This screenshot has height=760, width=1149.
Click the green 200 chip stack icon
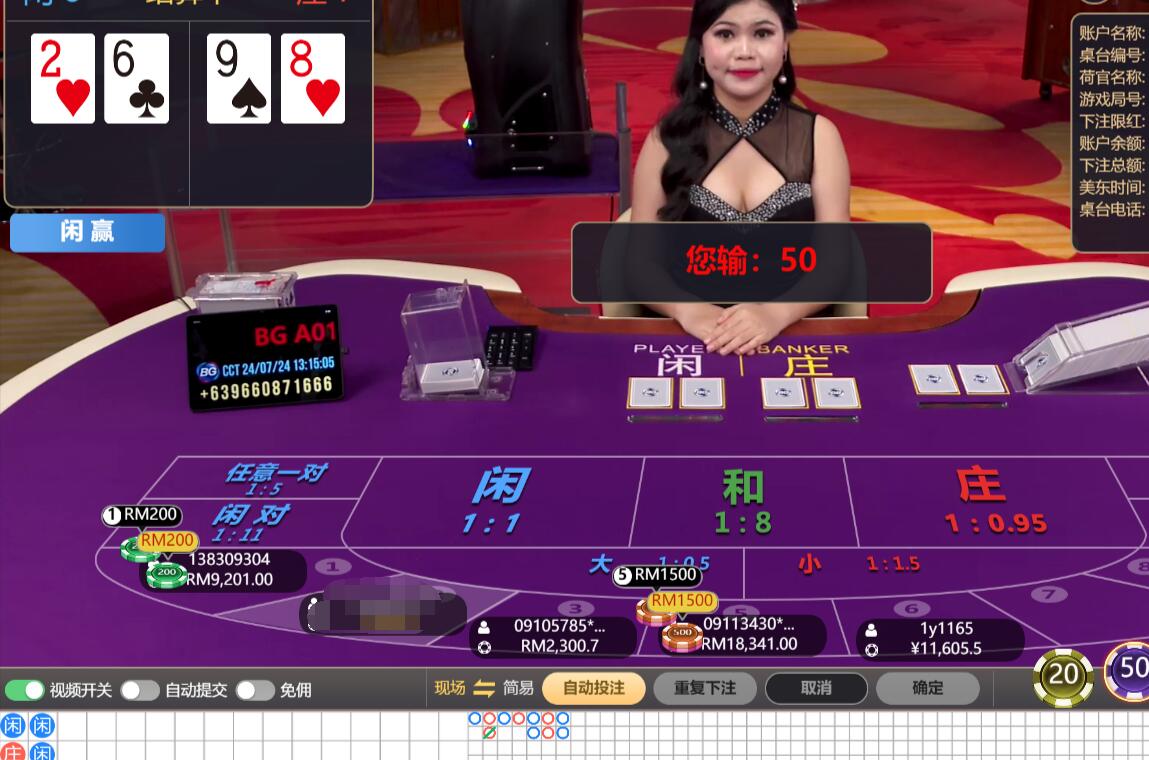coord(166,575)
